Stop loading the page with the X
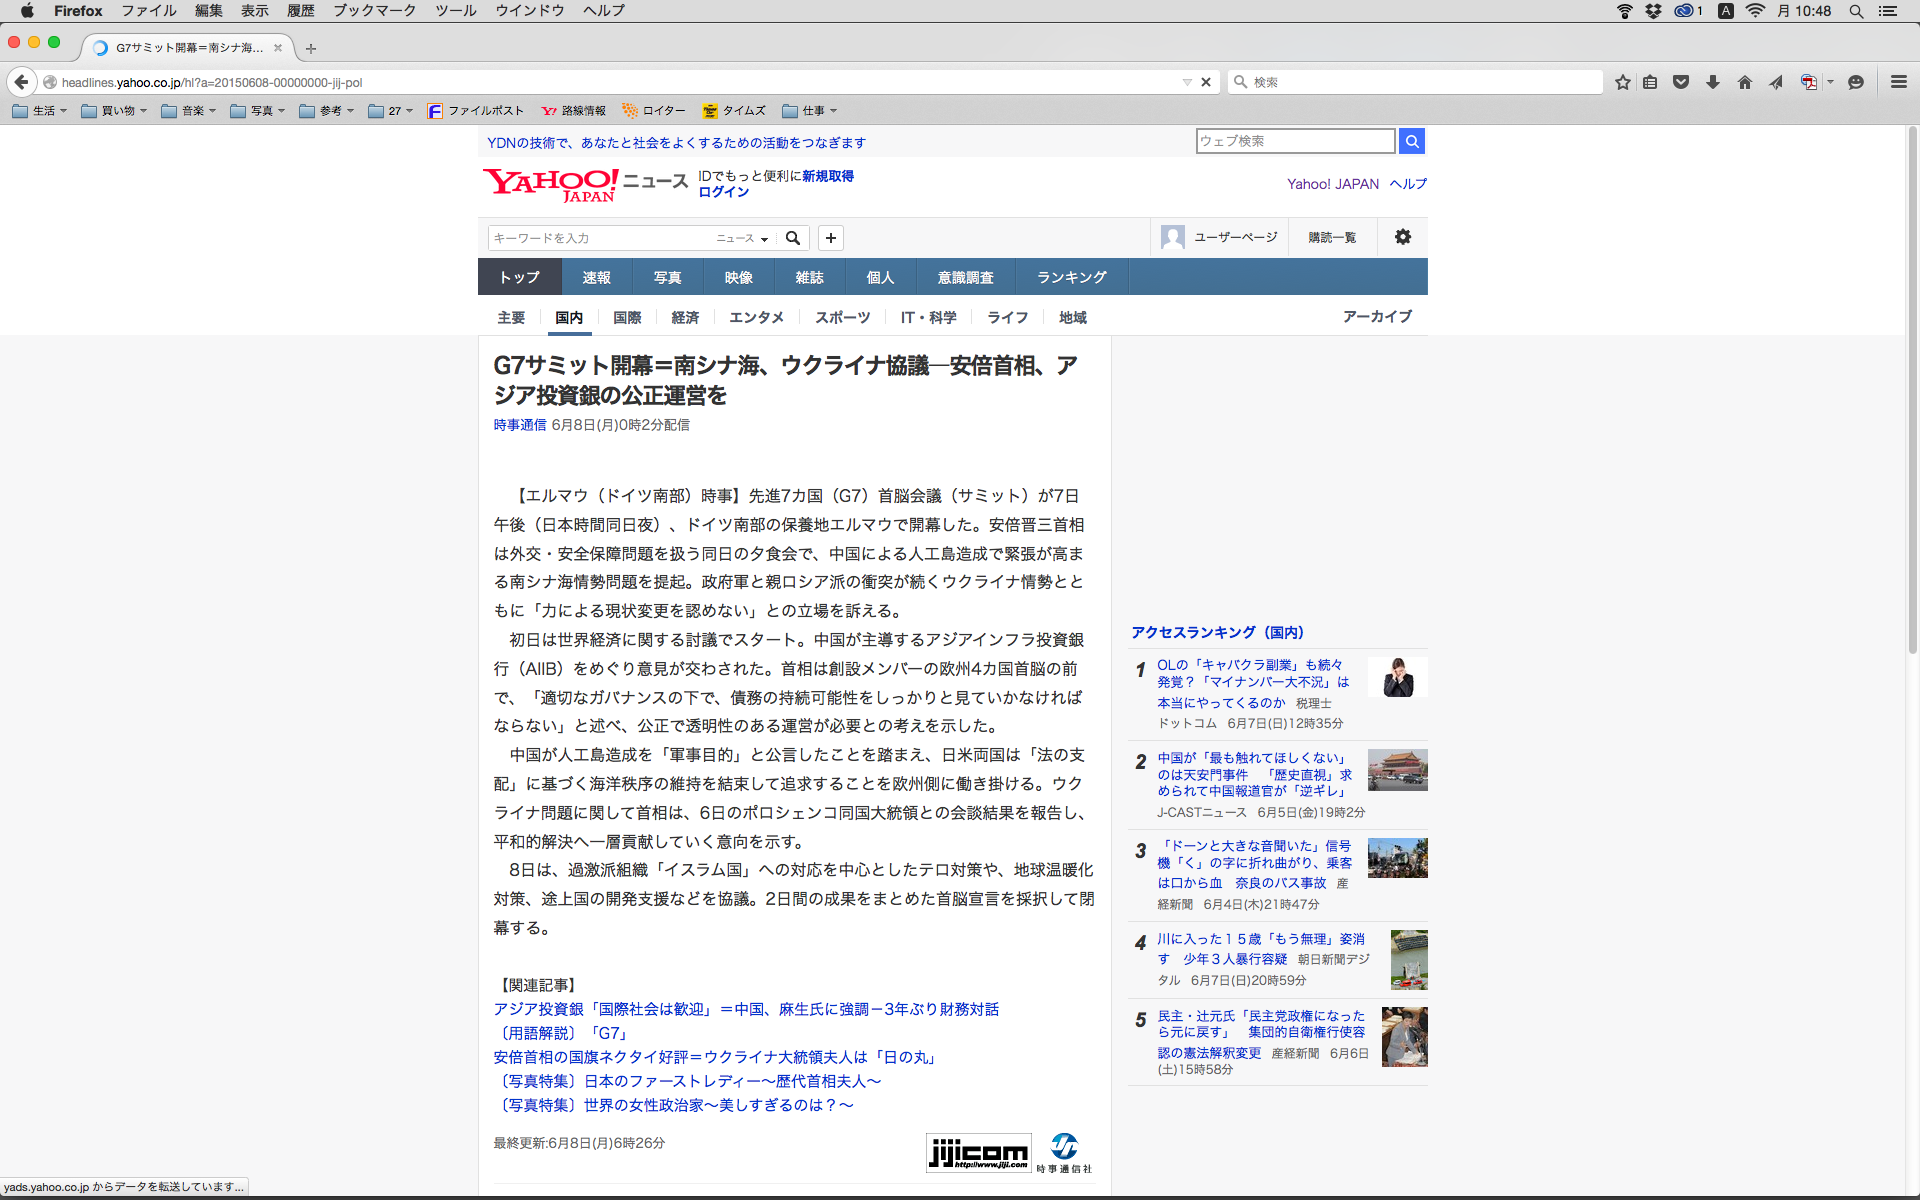This screenshot has width=1920, height=1200. tap(1206, 82)
